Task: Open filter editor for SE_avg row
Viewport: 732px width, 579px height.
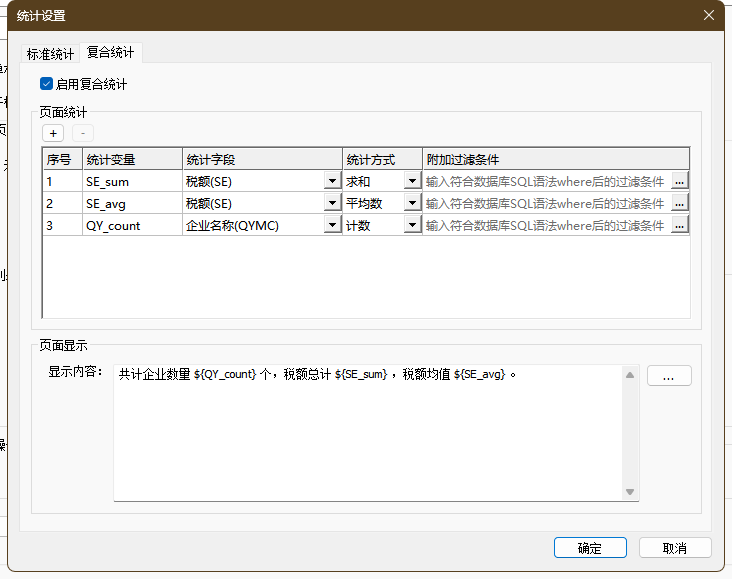Action: [680, 203]
